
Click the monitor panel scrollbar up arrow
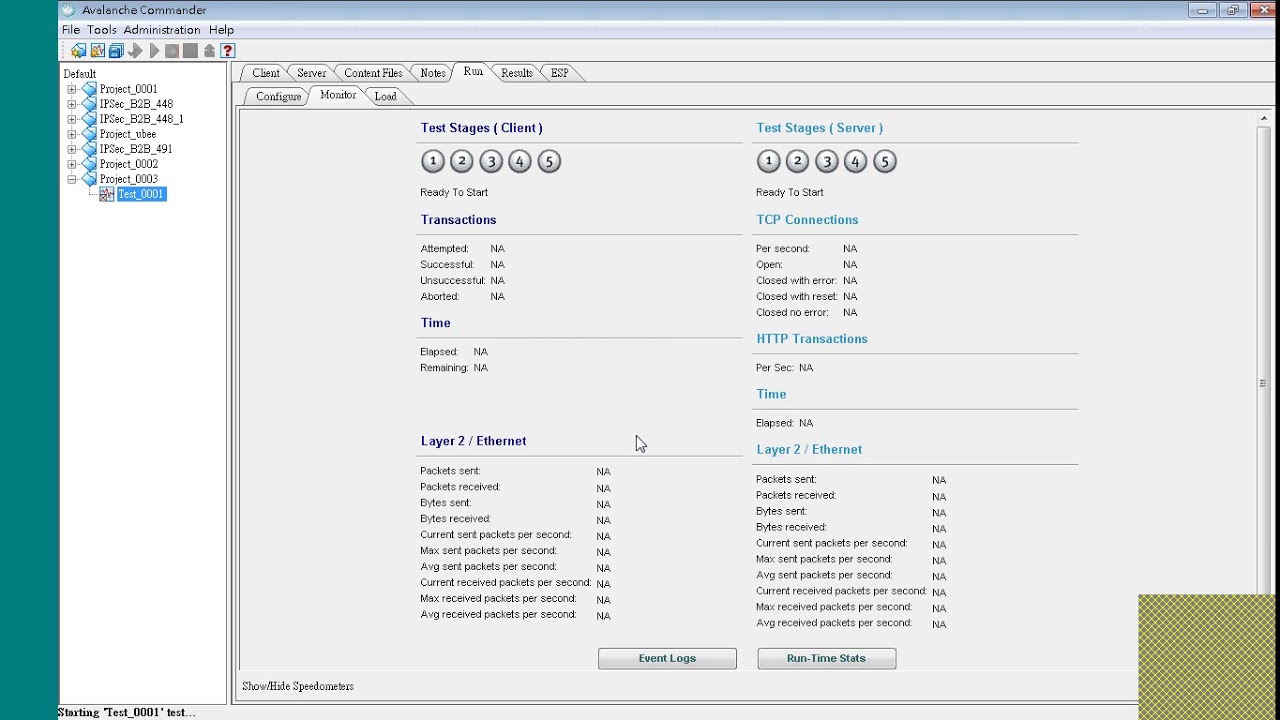[x=1264, y=119]
